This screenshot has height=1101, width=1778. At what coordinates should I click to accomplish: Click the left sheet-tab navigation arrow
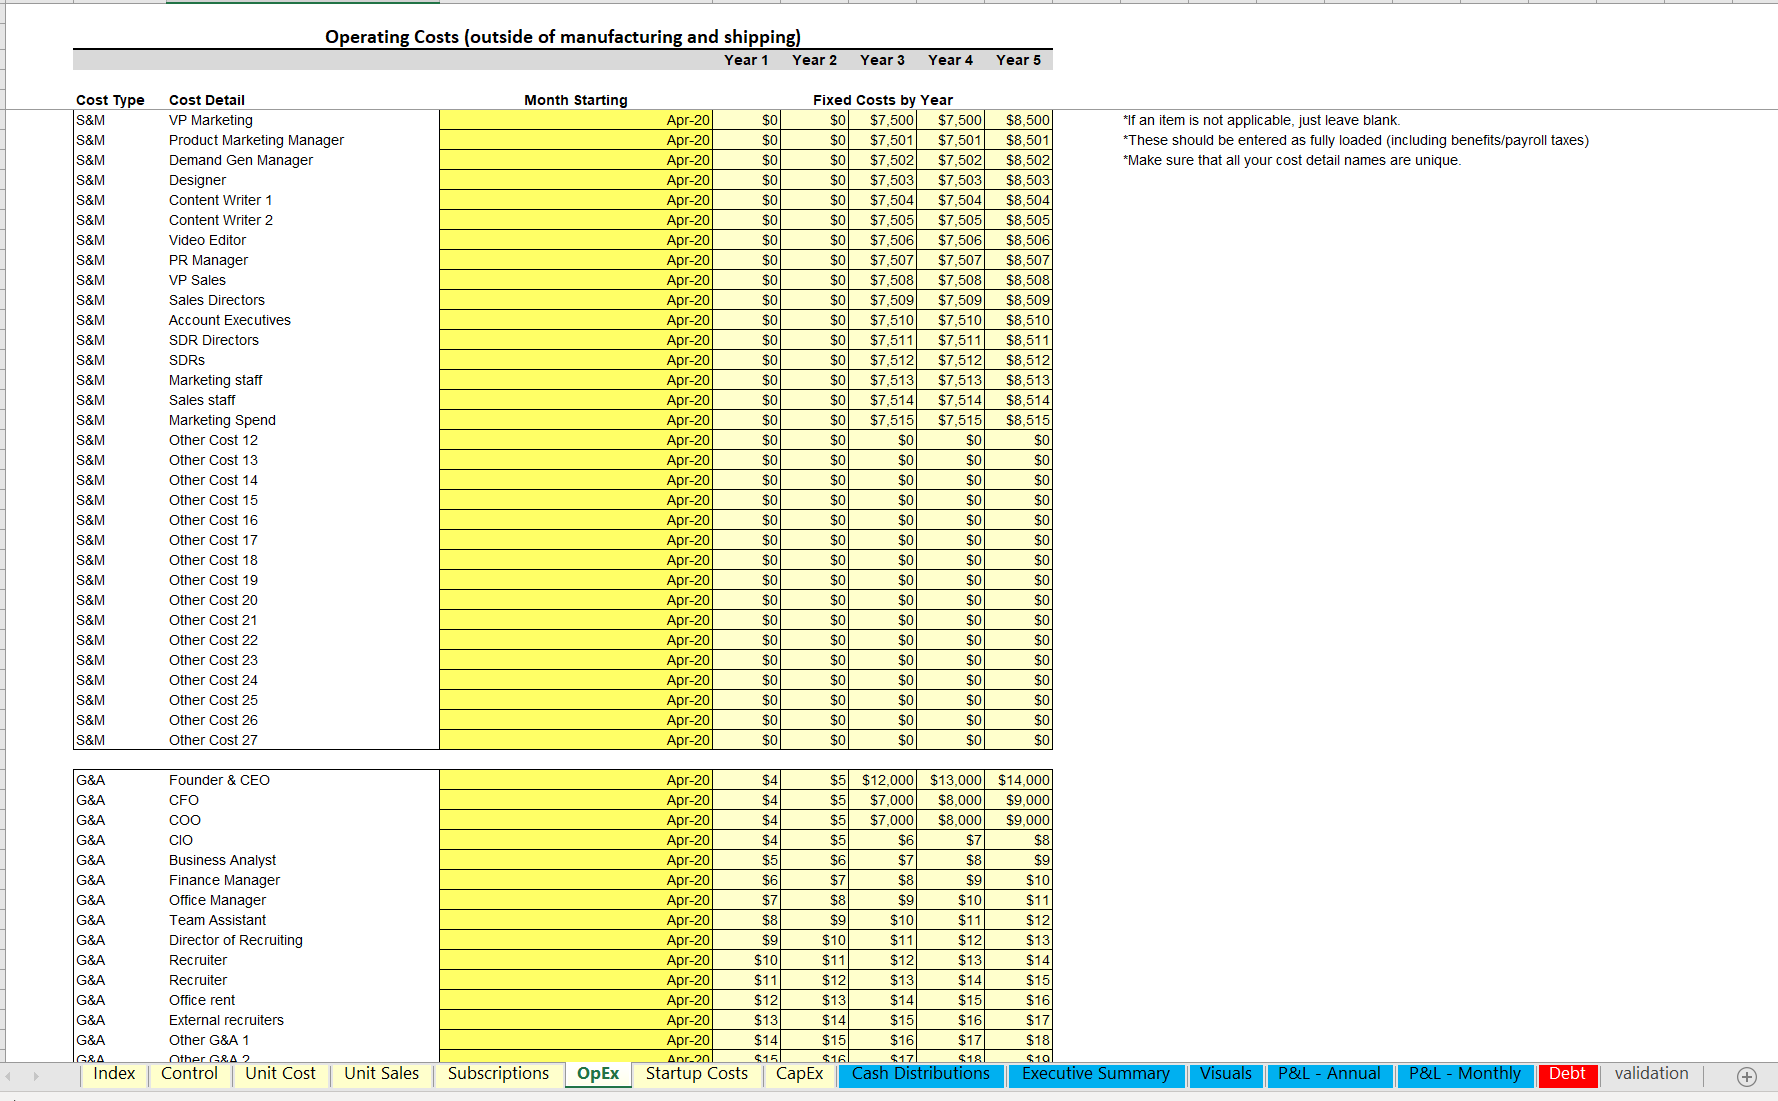(10, 1076)
